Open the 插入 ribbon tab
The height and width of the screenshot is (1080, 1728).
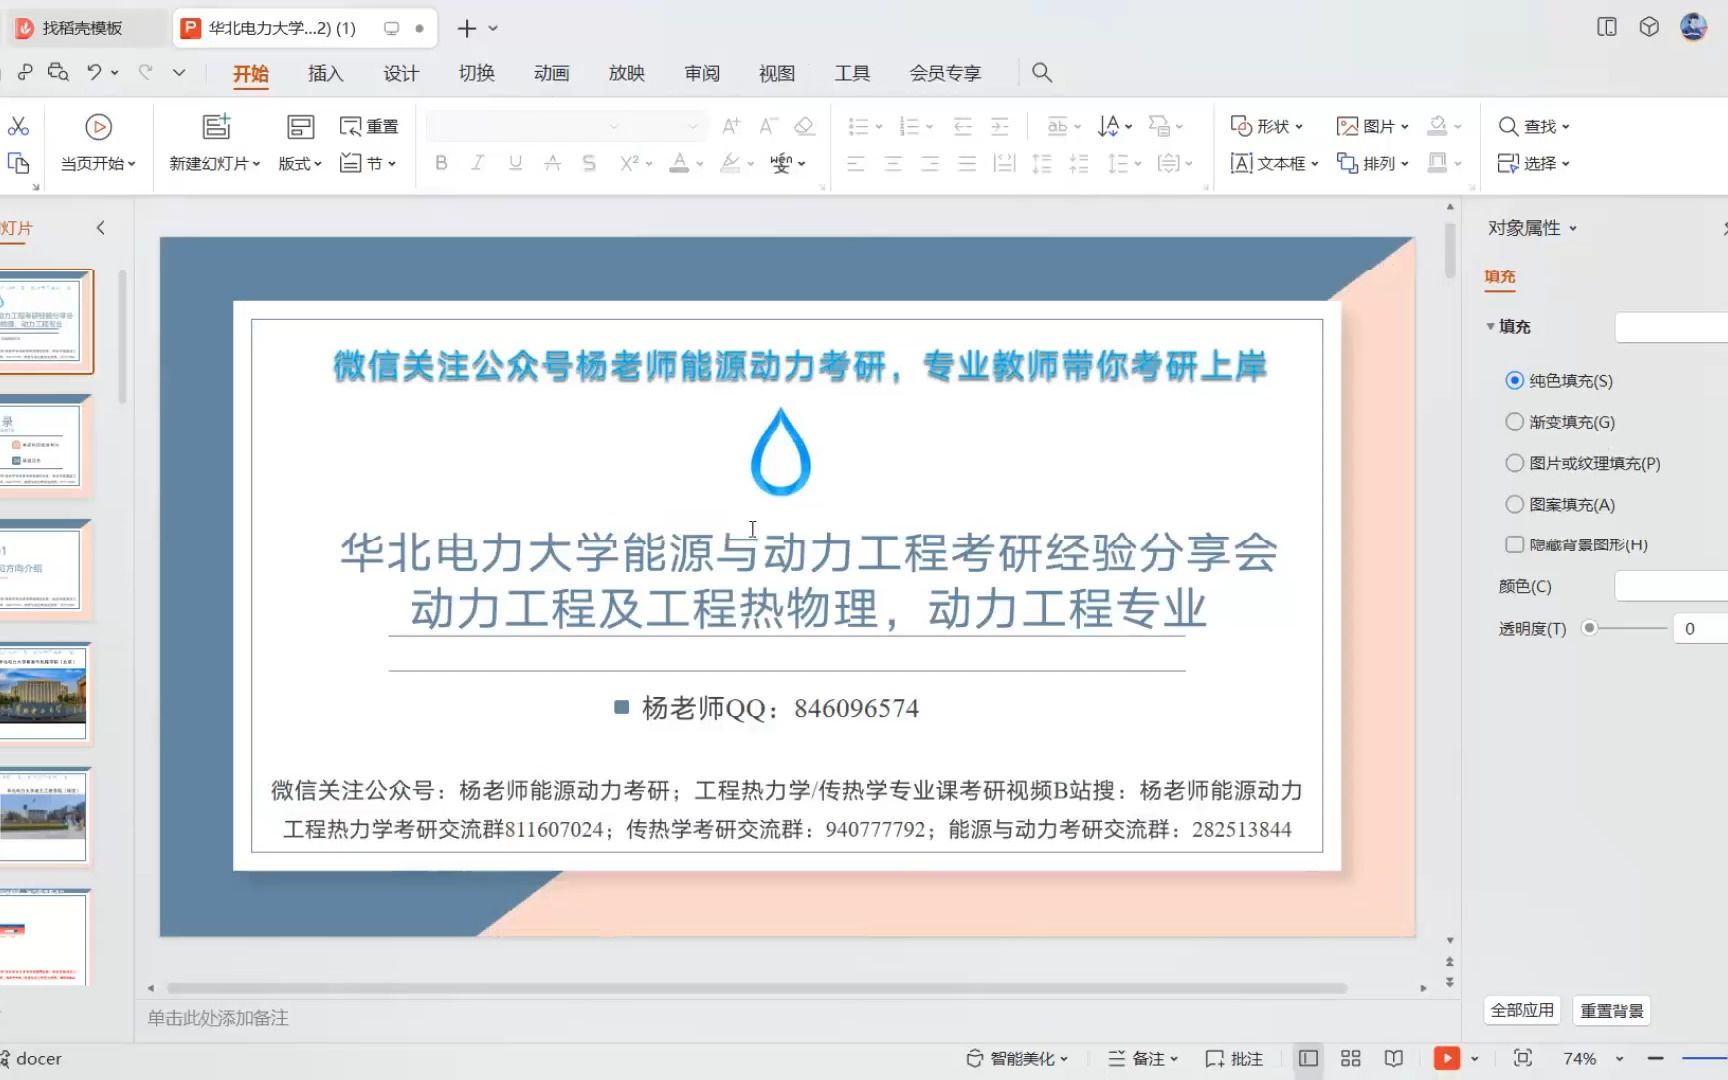(x=326, y=73)
